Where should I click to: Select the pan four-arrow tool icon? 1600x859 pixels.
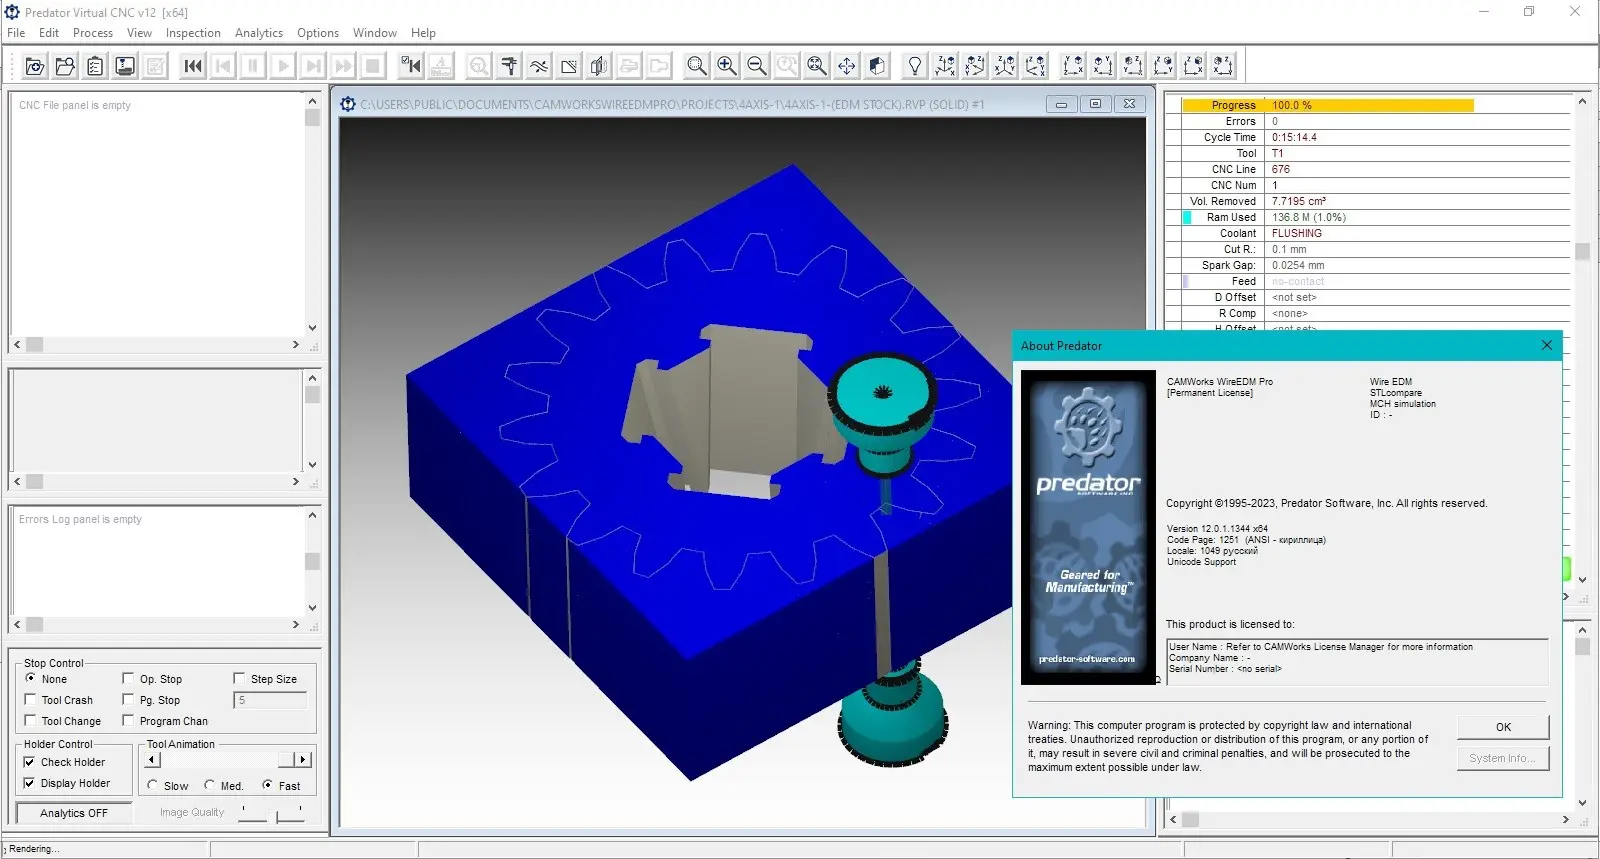coord(847,66)
